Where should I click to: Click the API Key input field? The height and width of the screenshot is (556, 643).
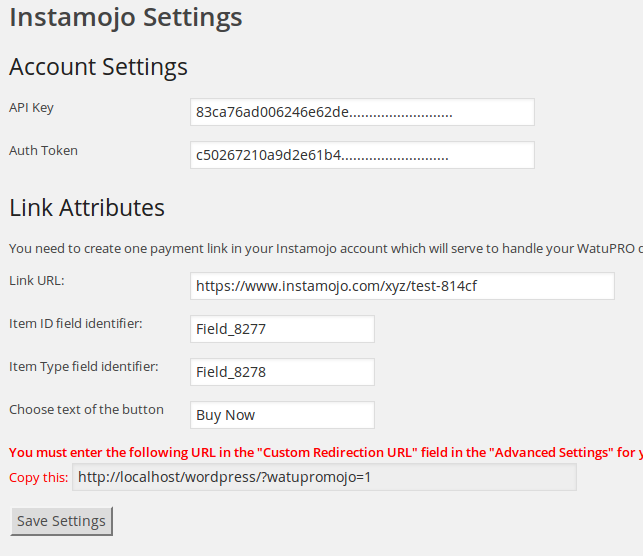click(362, 112)
